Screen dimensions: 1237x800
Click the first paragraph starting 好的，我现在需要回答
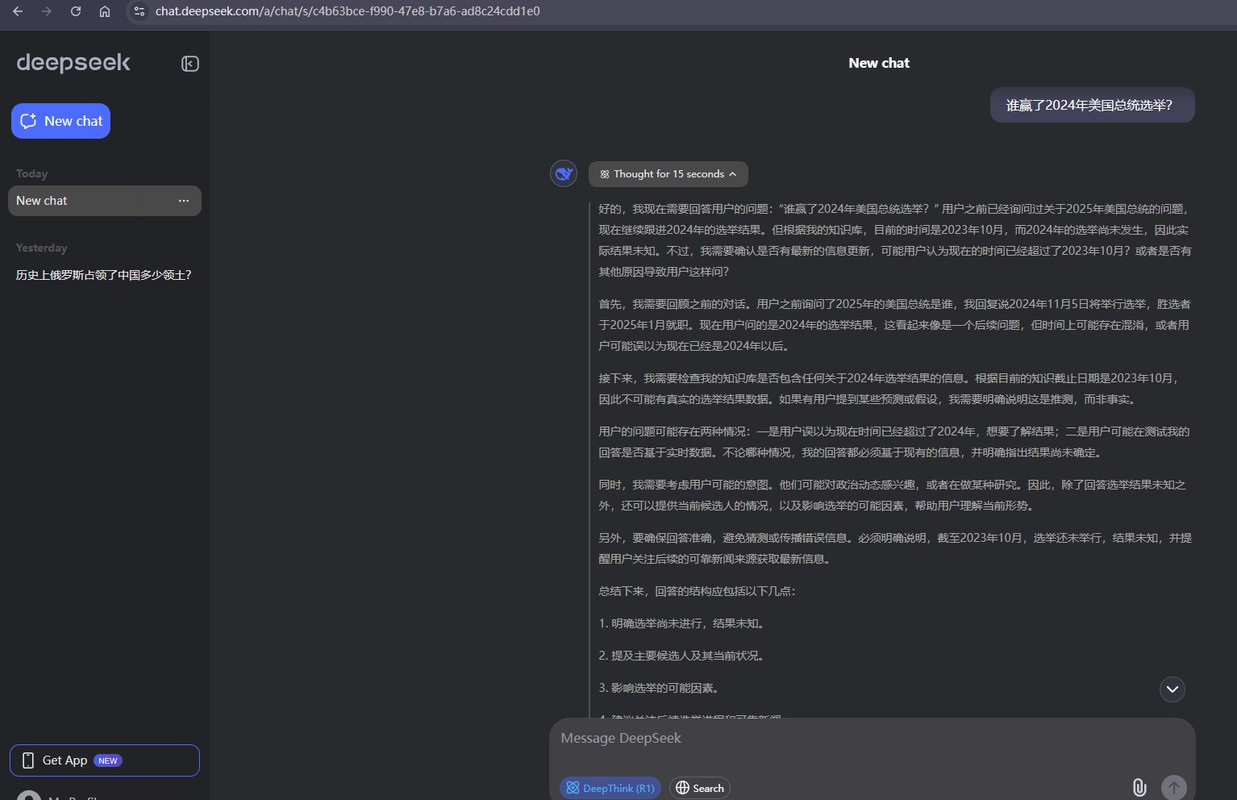(895, 240)
